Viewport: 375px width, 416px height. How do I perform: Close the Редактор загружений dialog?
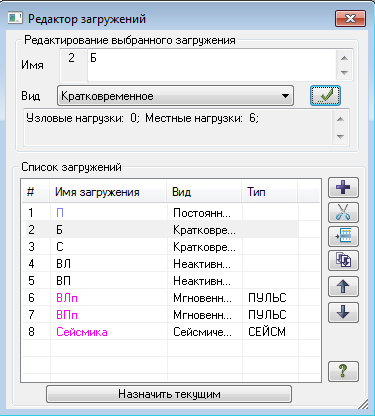tap(350, 18)
